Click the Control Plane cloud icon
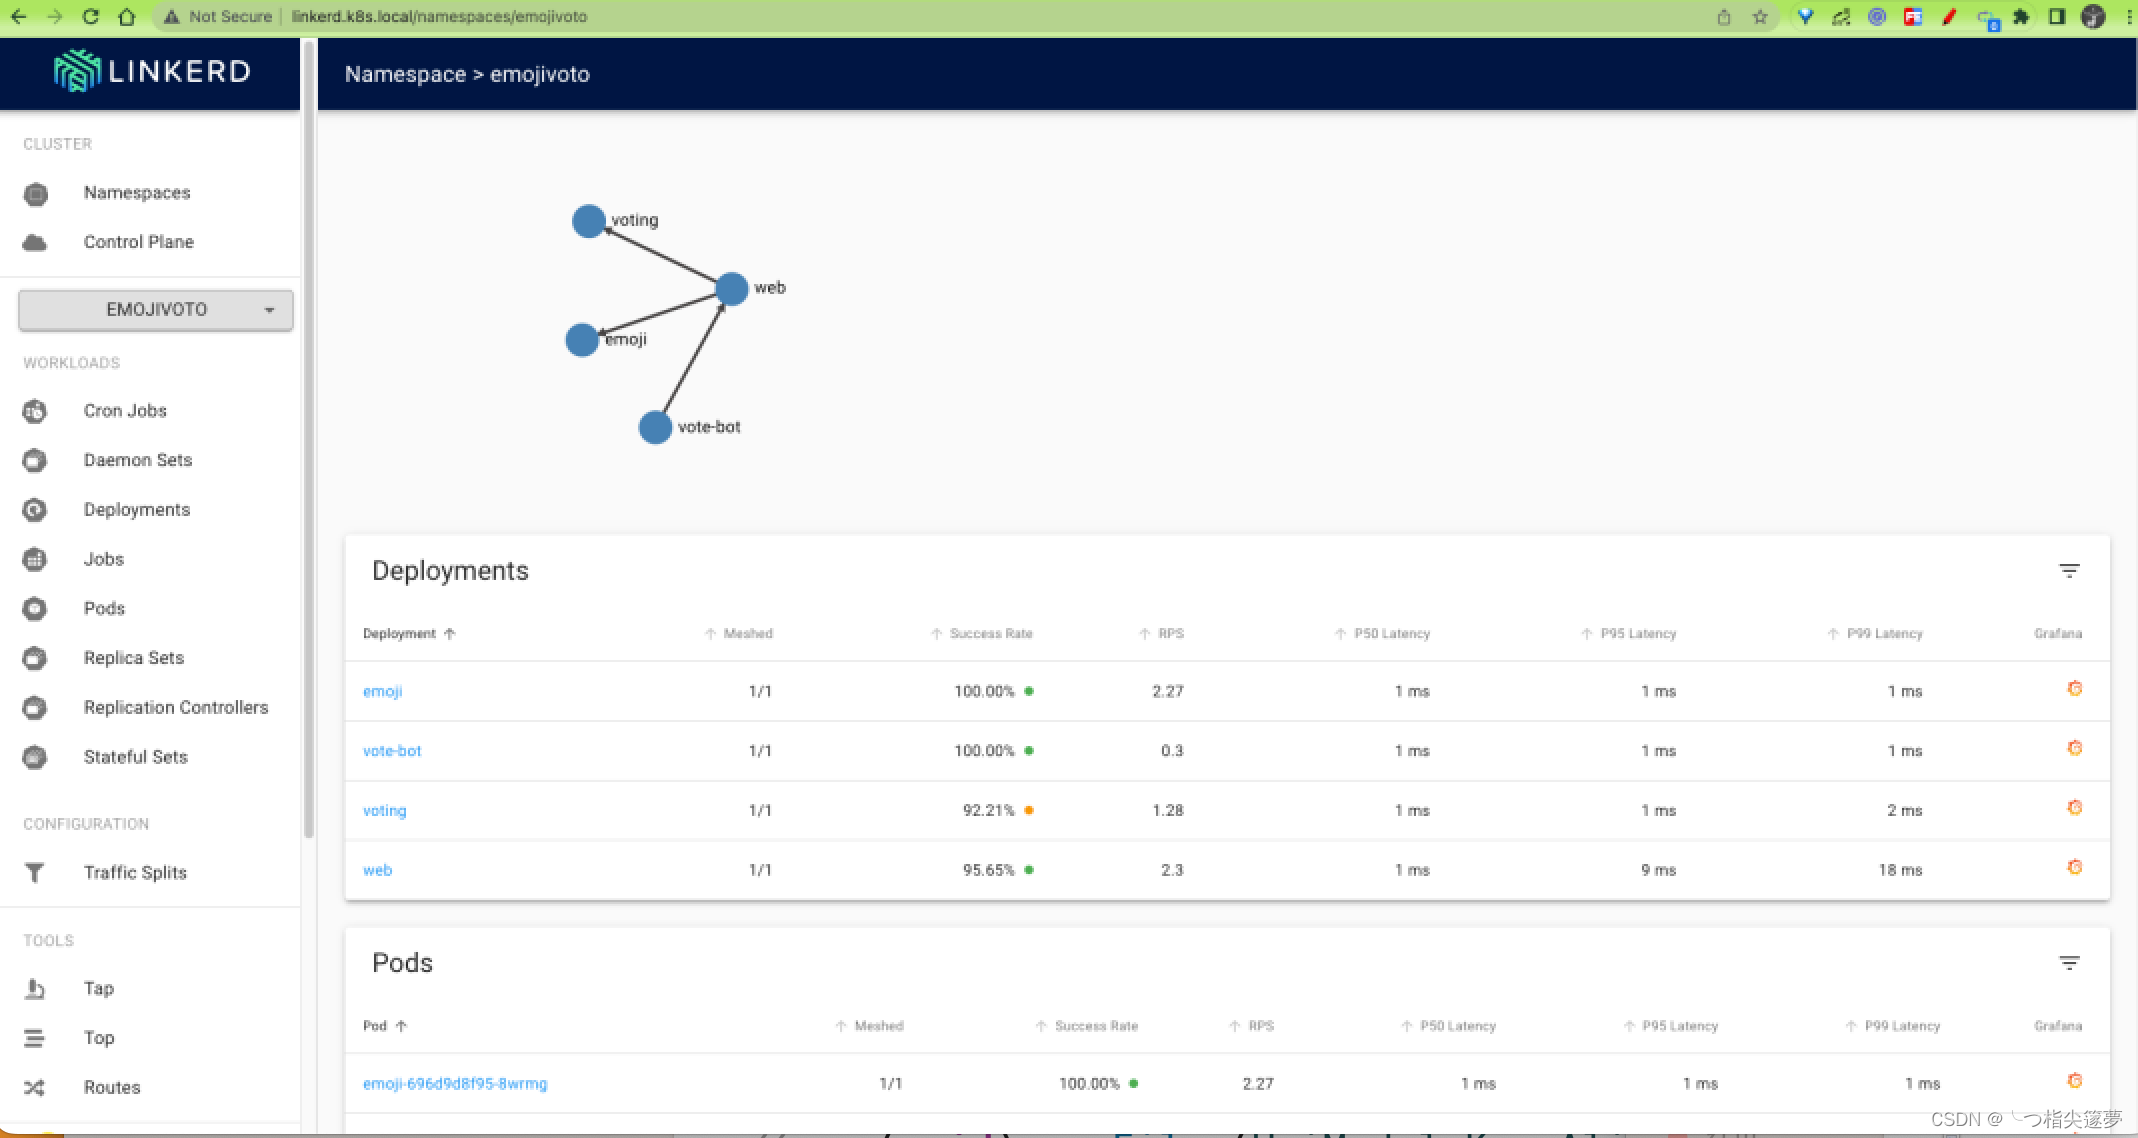2138x1138 pixels. click(x=35, y=242)
